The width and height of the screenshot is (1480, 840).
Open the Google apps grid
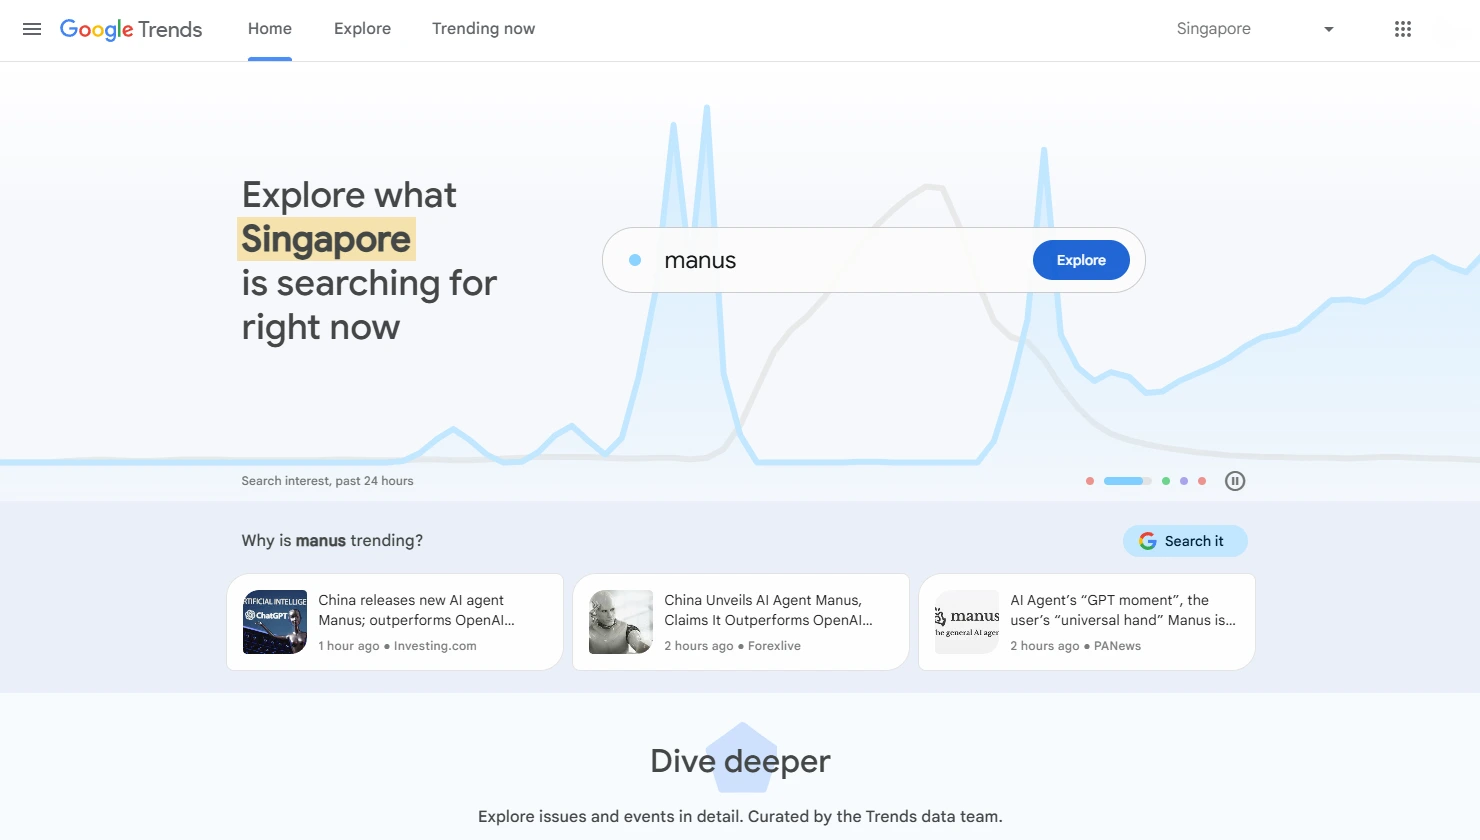[x=1403, y=29]
